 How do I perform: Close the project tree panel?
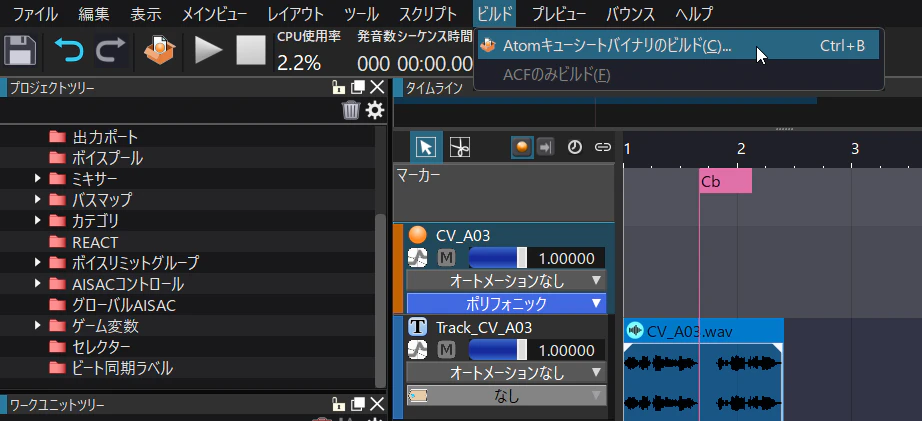tap(377, 88)
